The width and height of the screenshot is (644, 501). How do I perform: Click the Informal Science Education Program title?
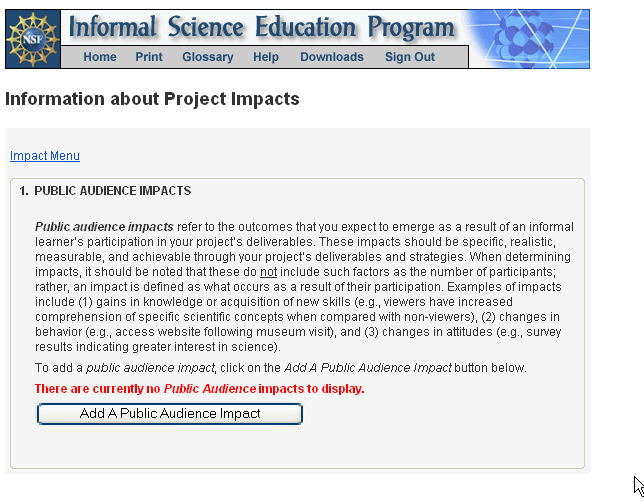pos(261,27)
